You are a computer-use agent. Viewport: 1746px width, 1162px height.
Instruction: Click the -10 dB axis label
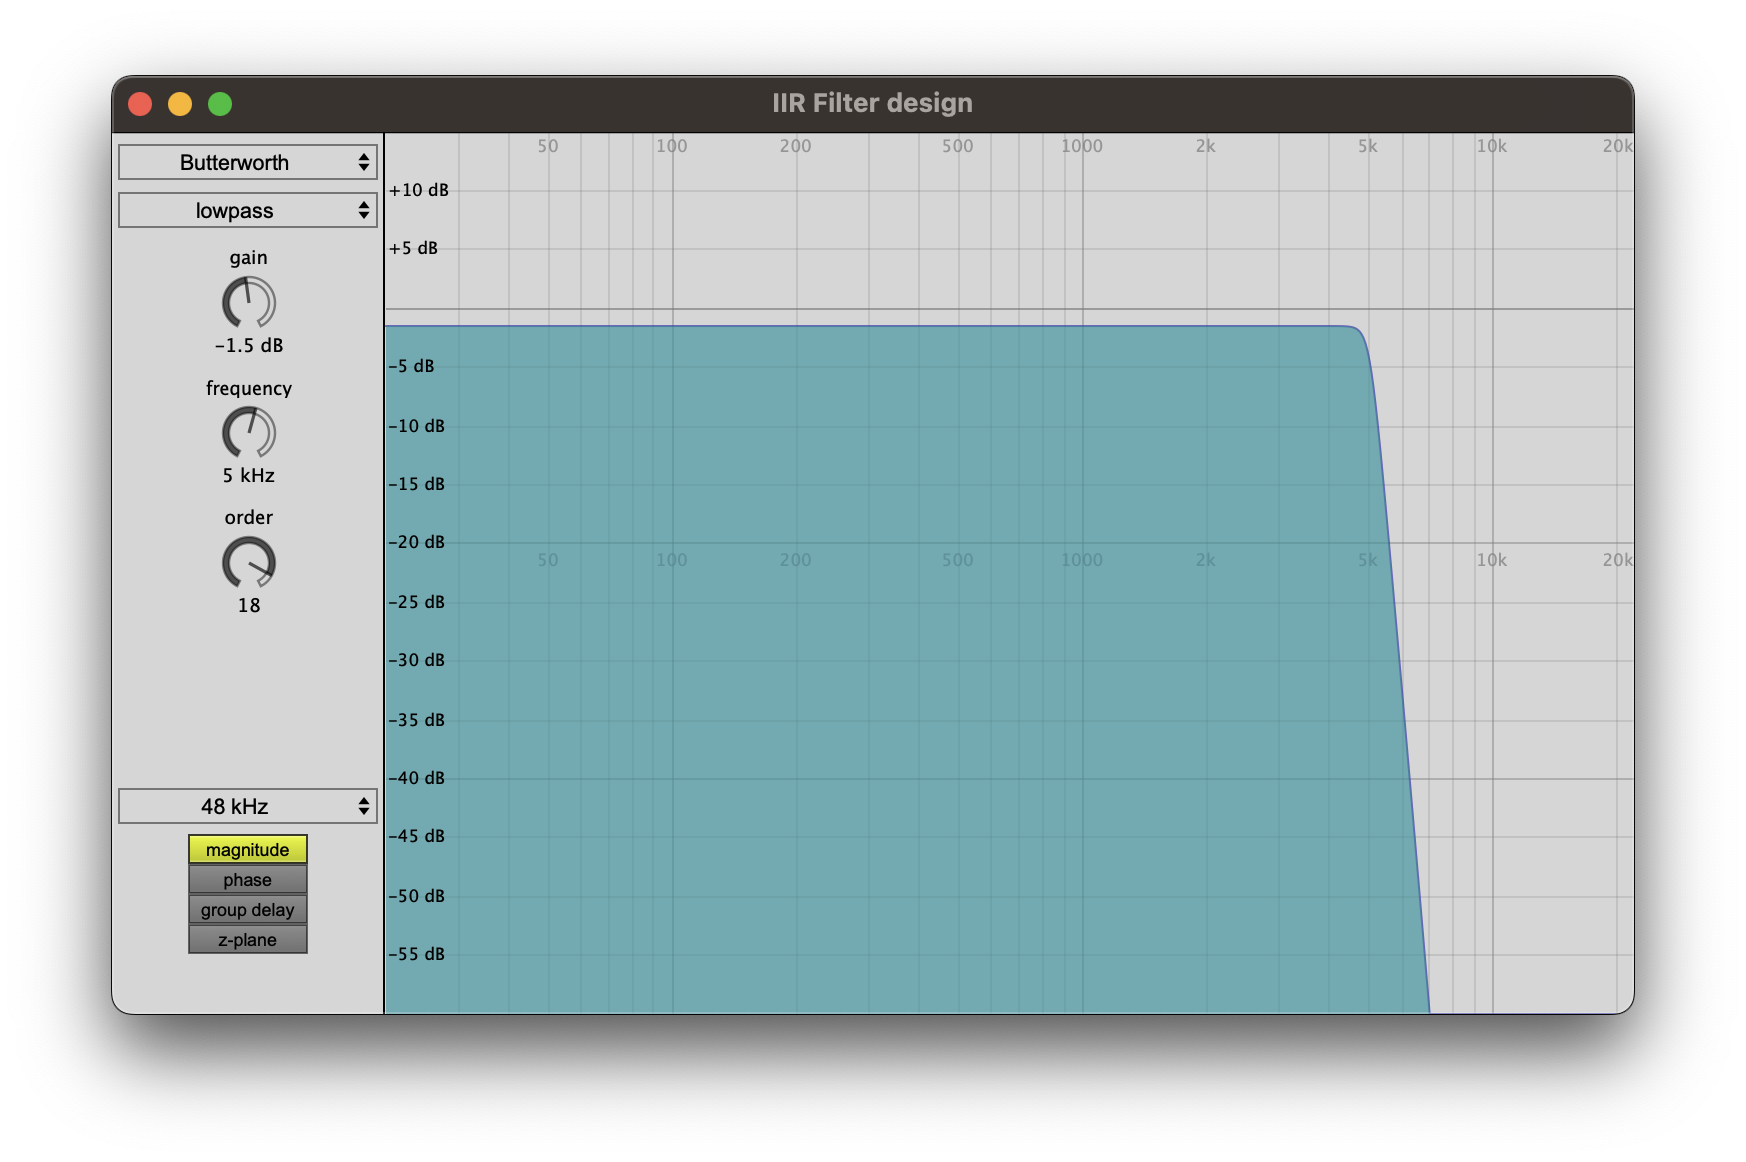click(x=417, y=426)
